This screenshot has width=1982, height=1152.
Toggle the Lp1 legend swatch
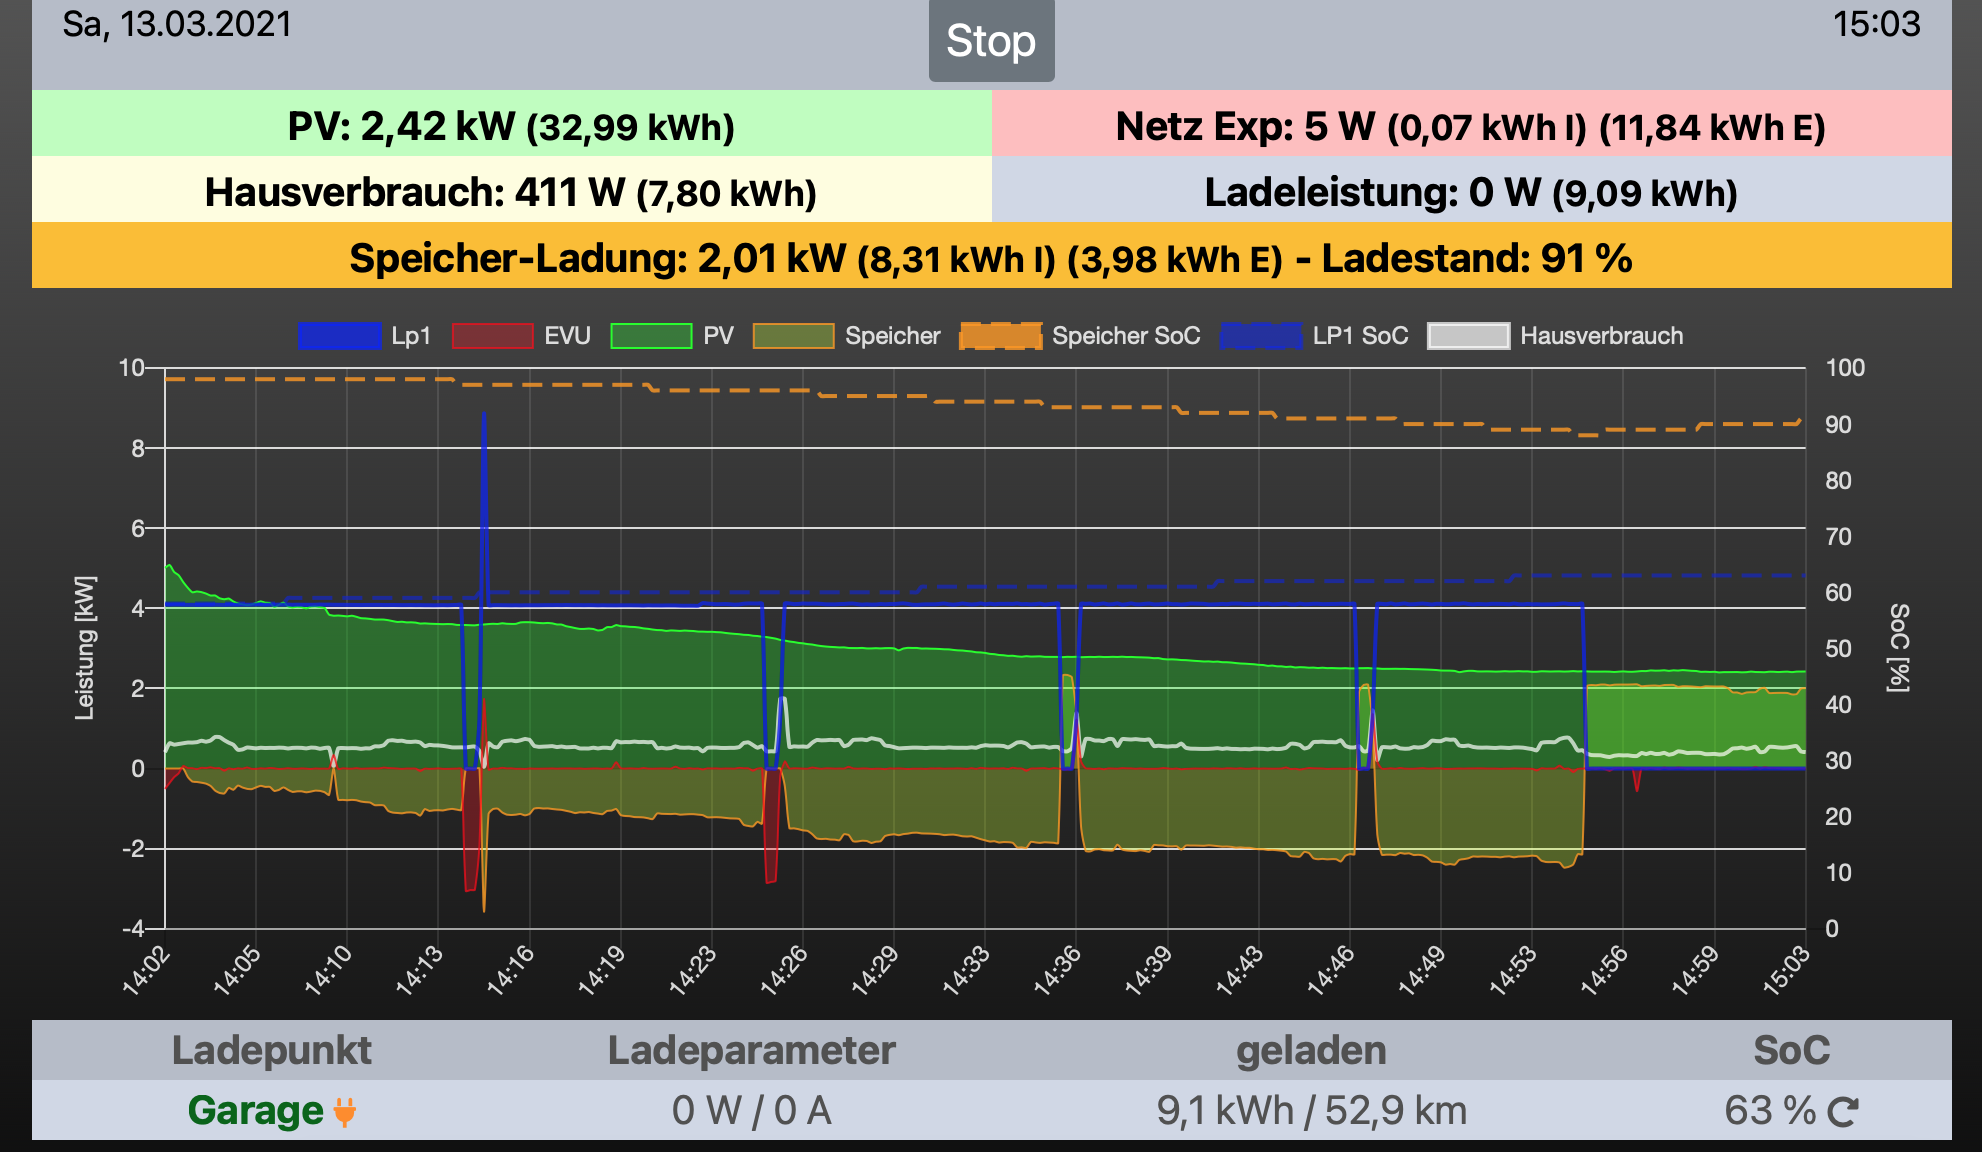click(339, 336)
